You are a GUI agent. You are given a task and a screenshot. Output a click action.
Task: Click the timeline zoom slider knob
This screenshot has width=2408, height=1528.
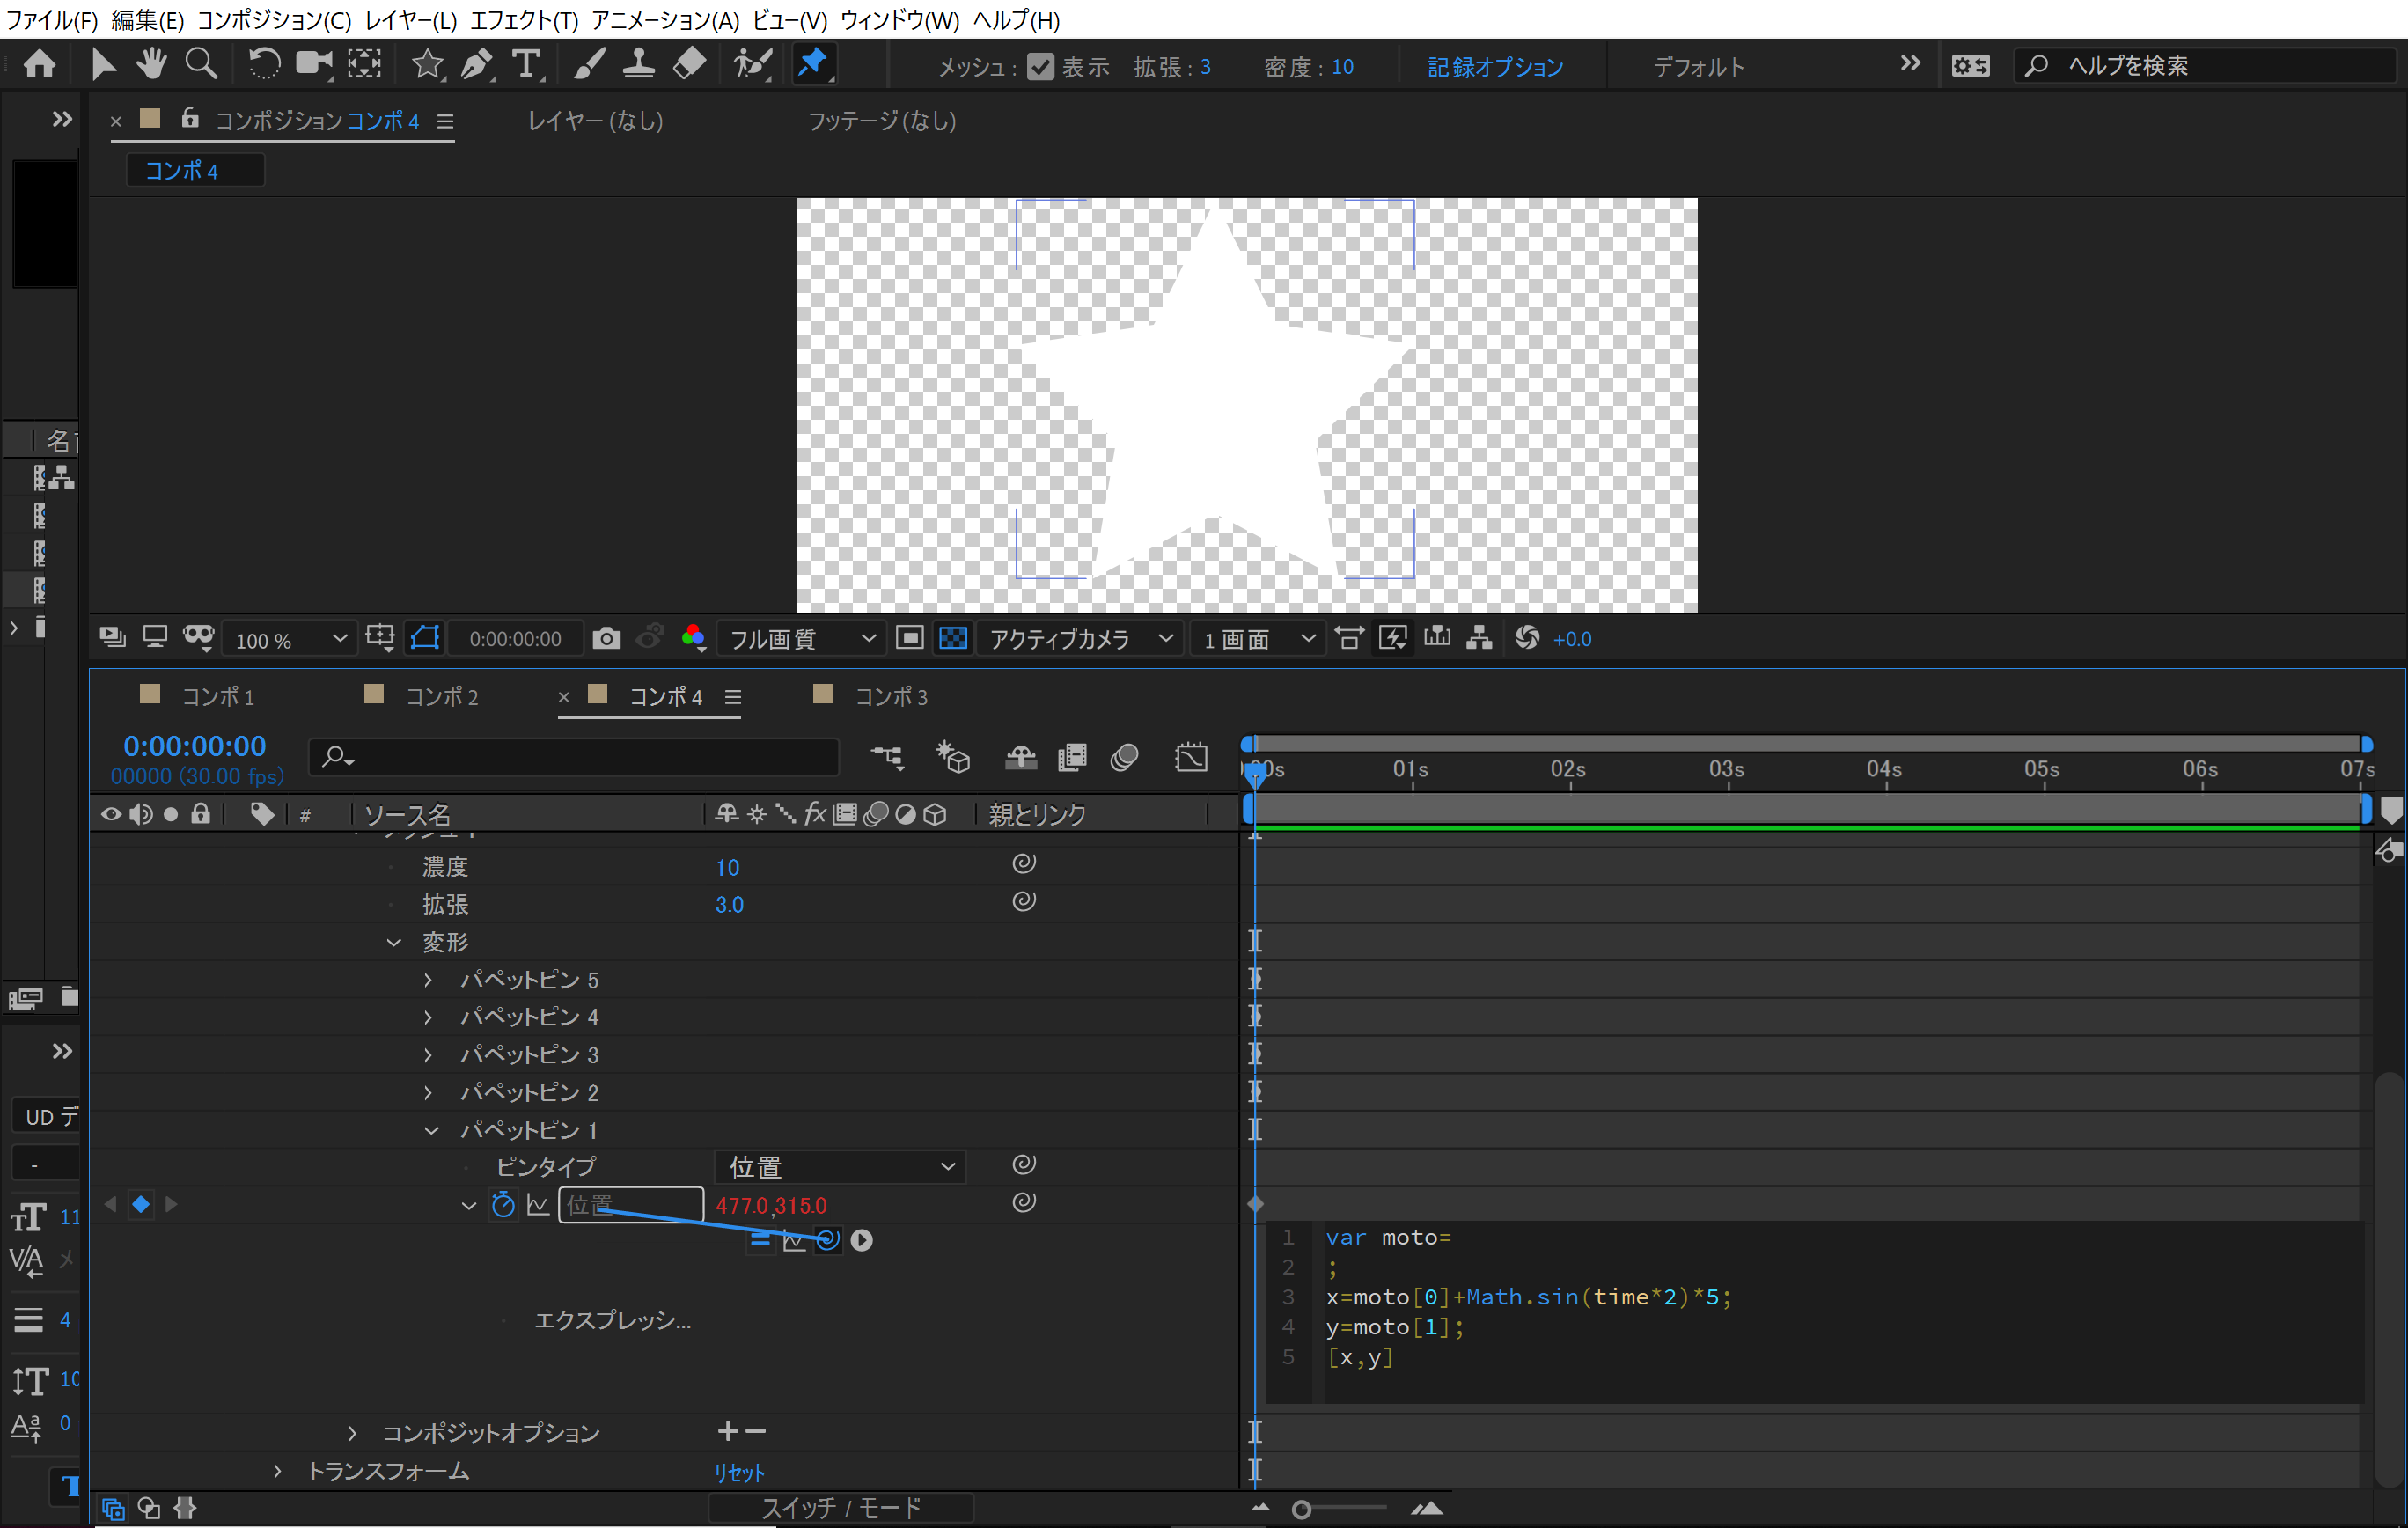click(x=1301, y=1509)
